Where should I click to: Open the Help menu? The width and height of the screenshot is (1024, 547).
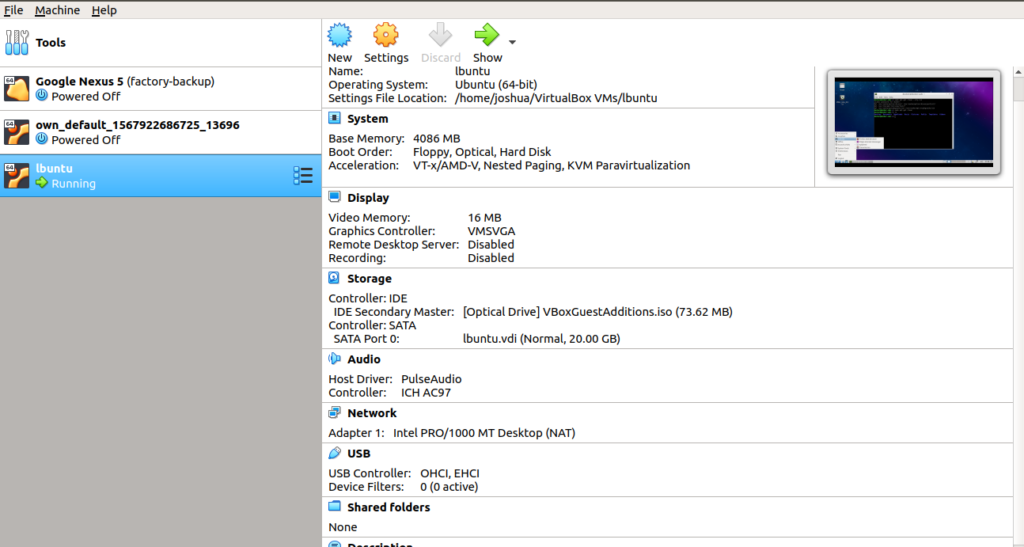[x=104, y=10]
